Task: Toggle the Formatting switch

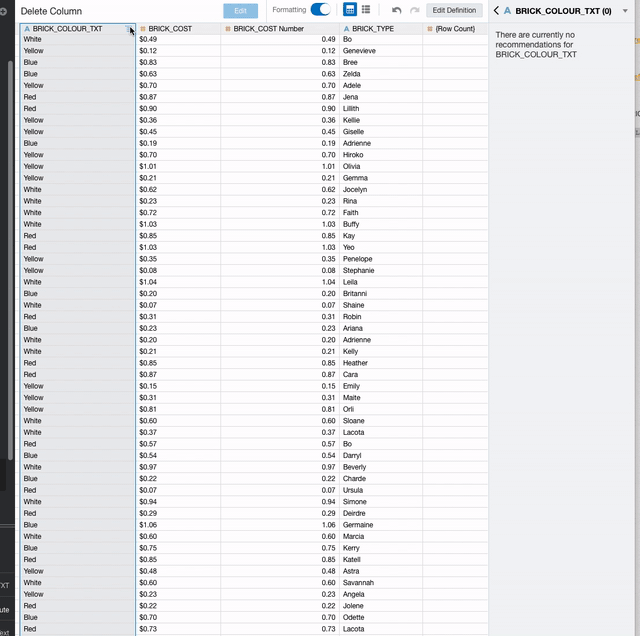Action: 320,9
